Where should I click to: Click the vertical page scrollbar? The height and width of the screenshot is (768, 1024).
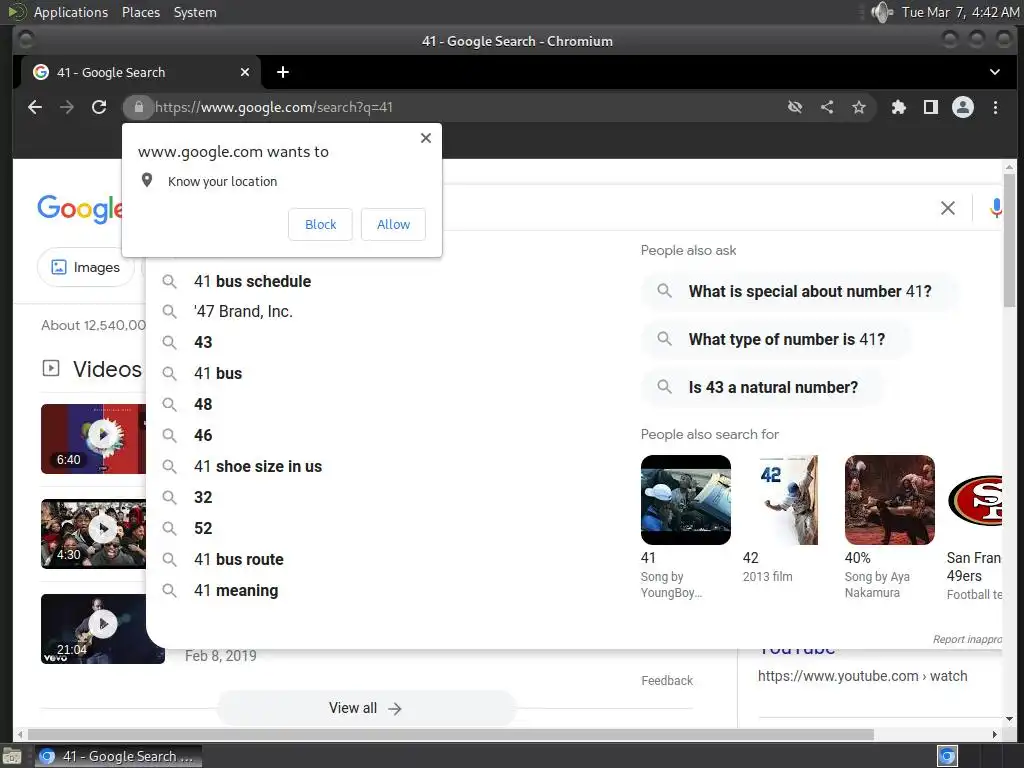click(1009, 242)
